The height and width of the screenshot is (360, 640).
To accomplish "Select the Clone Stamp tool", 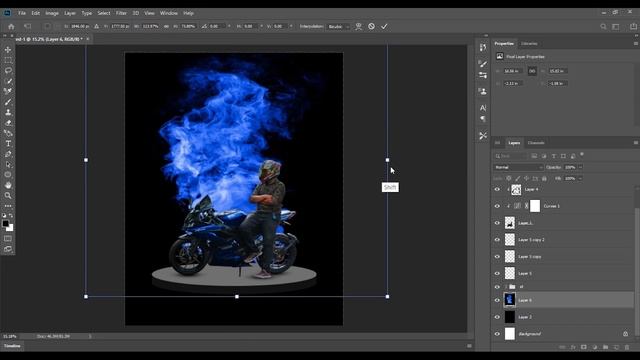I will coord(8,112).
